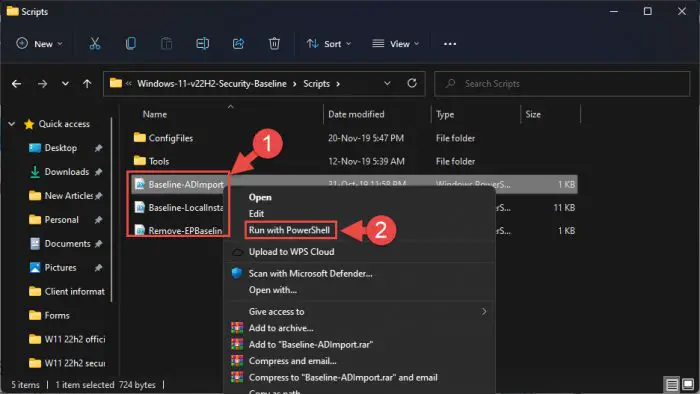Click the Quick access star icon

click(29, 124)
